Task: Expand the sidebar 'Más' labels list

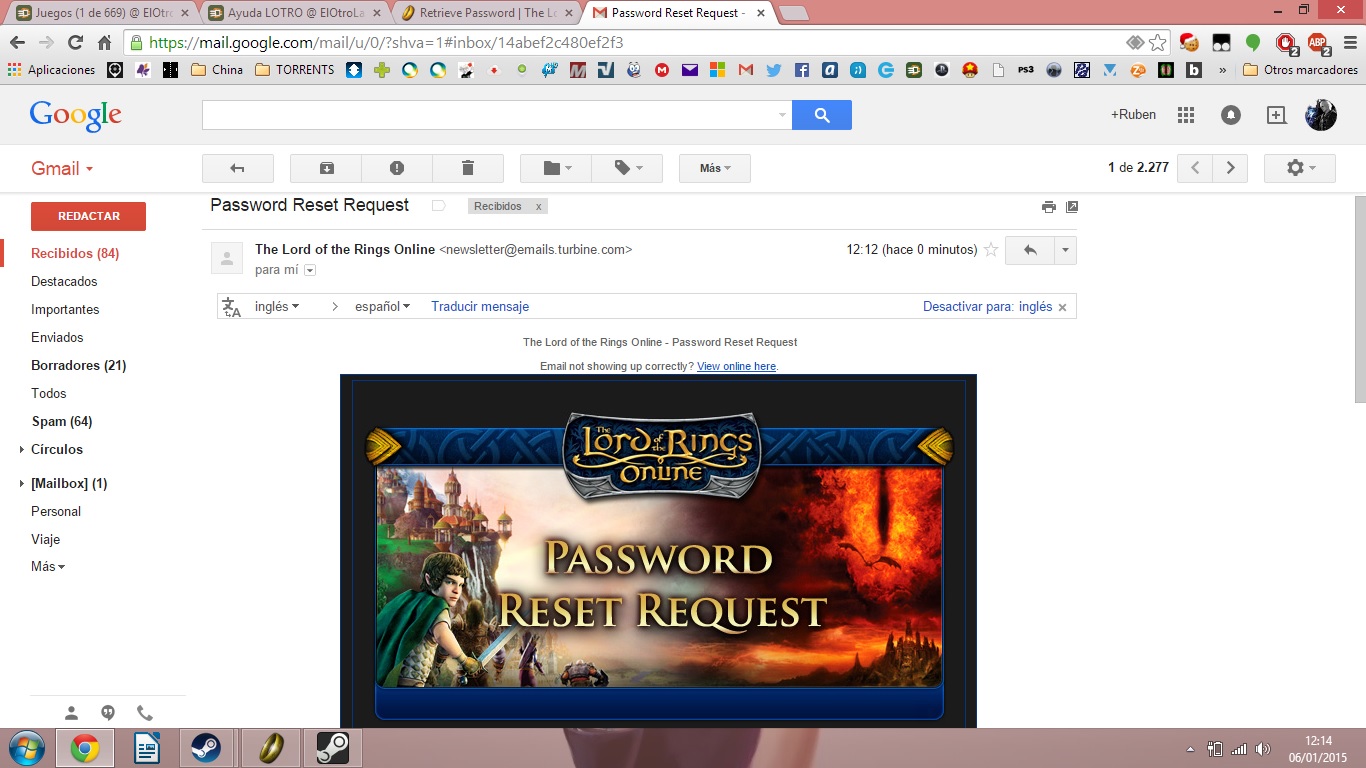Action: (48, 567)
